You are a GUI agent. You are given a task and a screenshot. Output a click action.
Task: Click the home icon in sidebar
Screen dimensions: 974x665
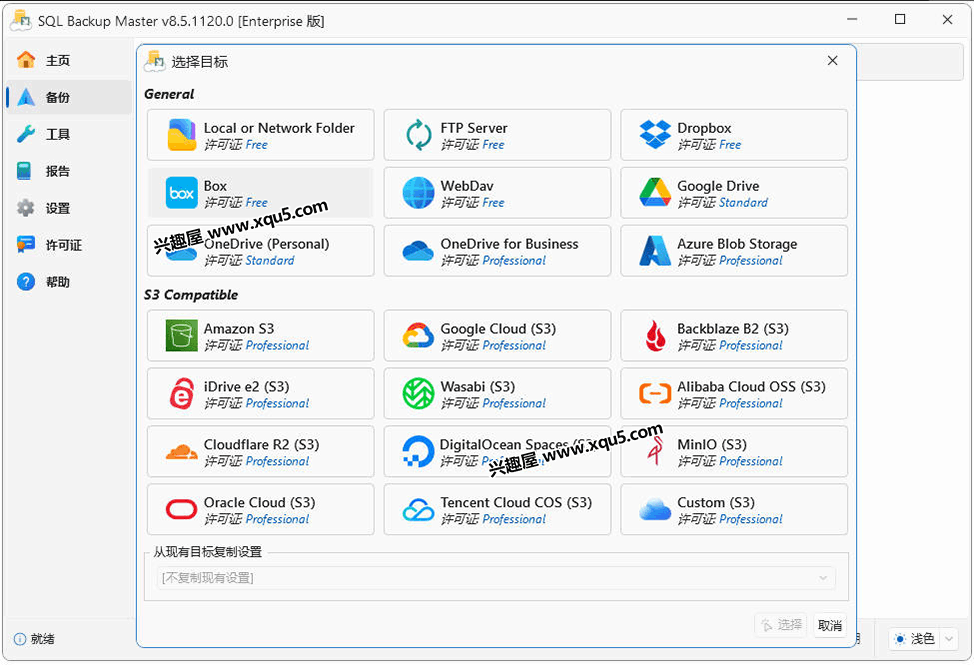pyautogui.click(x=26, y=60)
